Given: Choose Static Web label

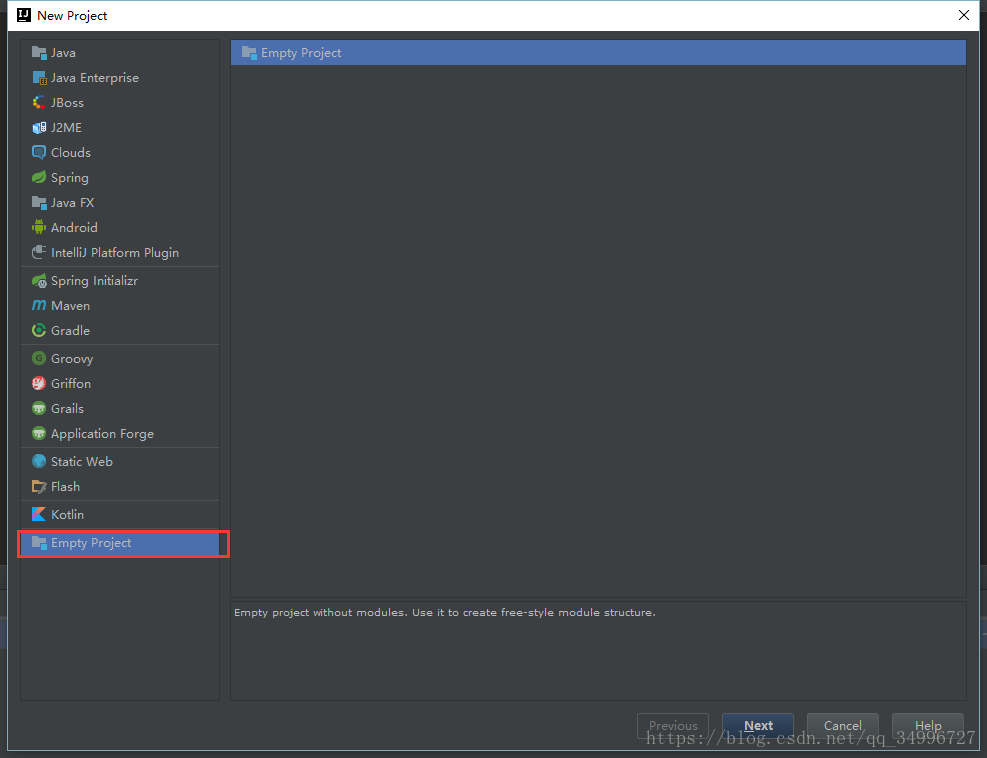Looking at the screenshot, I should click(82, 461).
